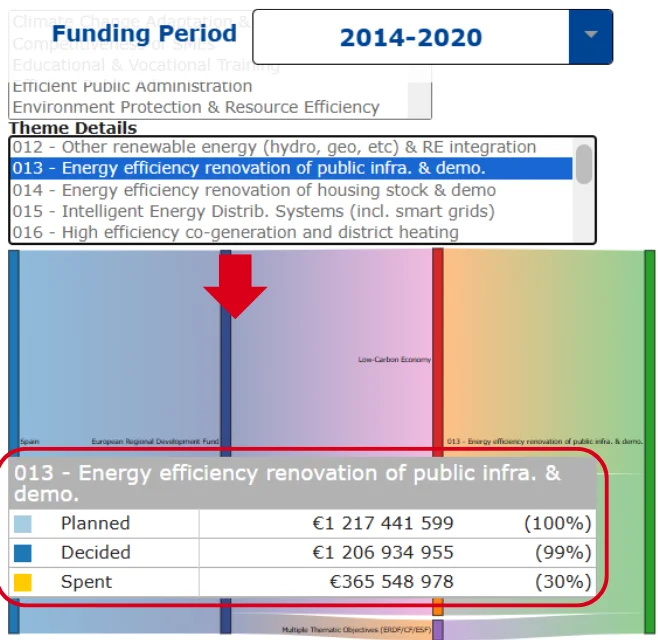Open the Funding Period dropdown arrow
Image resolution: width=658 pixels, height=640 pixels.
(x=590, y=37)
